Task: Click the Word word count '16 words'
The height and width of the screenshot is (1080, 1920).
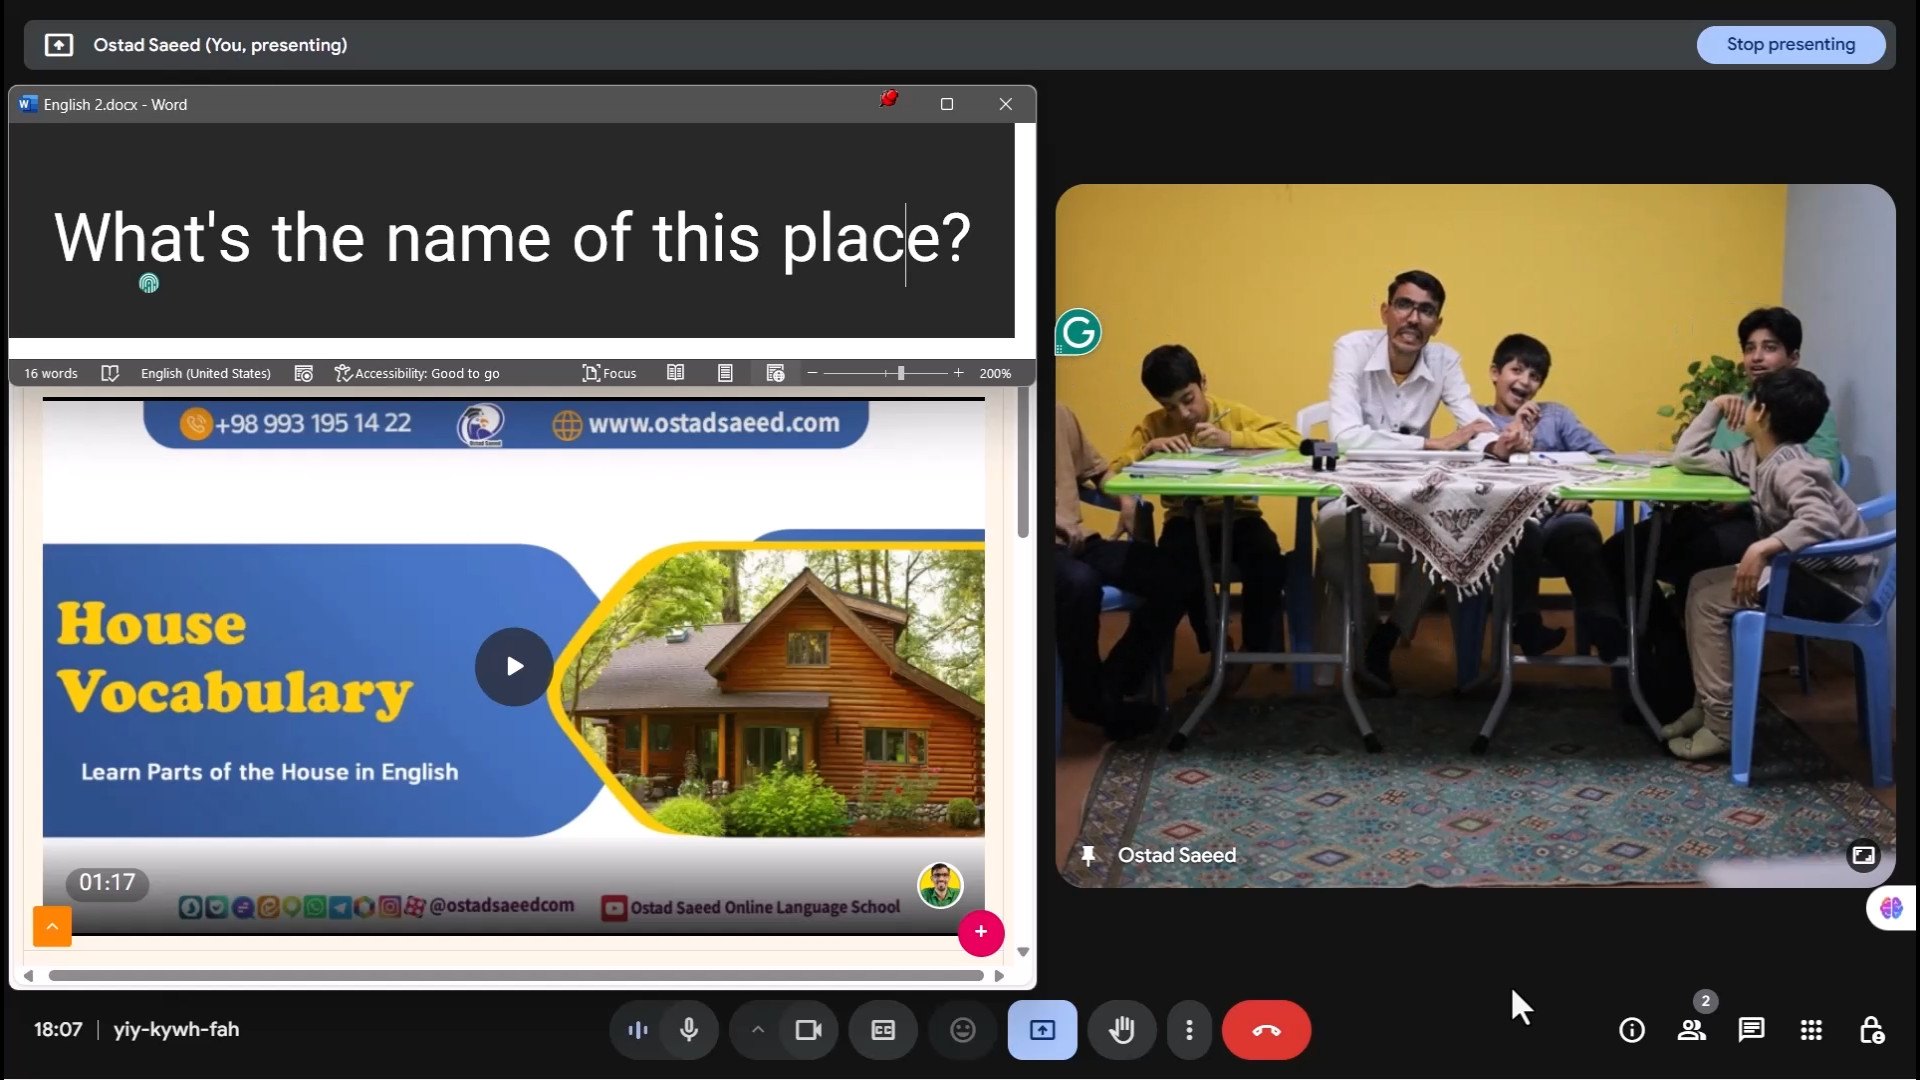Action: (x=51, y=373)
